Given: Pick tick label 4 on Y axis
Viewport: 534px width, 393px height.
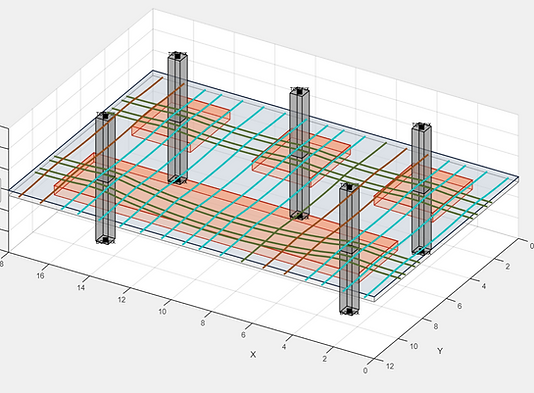Looking at the screenshot, I should coord(484,286).
